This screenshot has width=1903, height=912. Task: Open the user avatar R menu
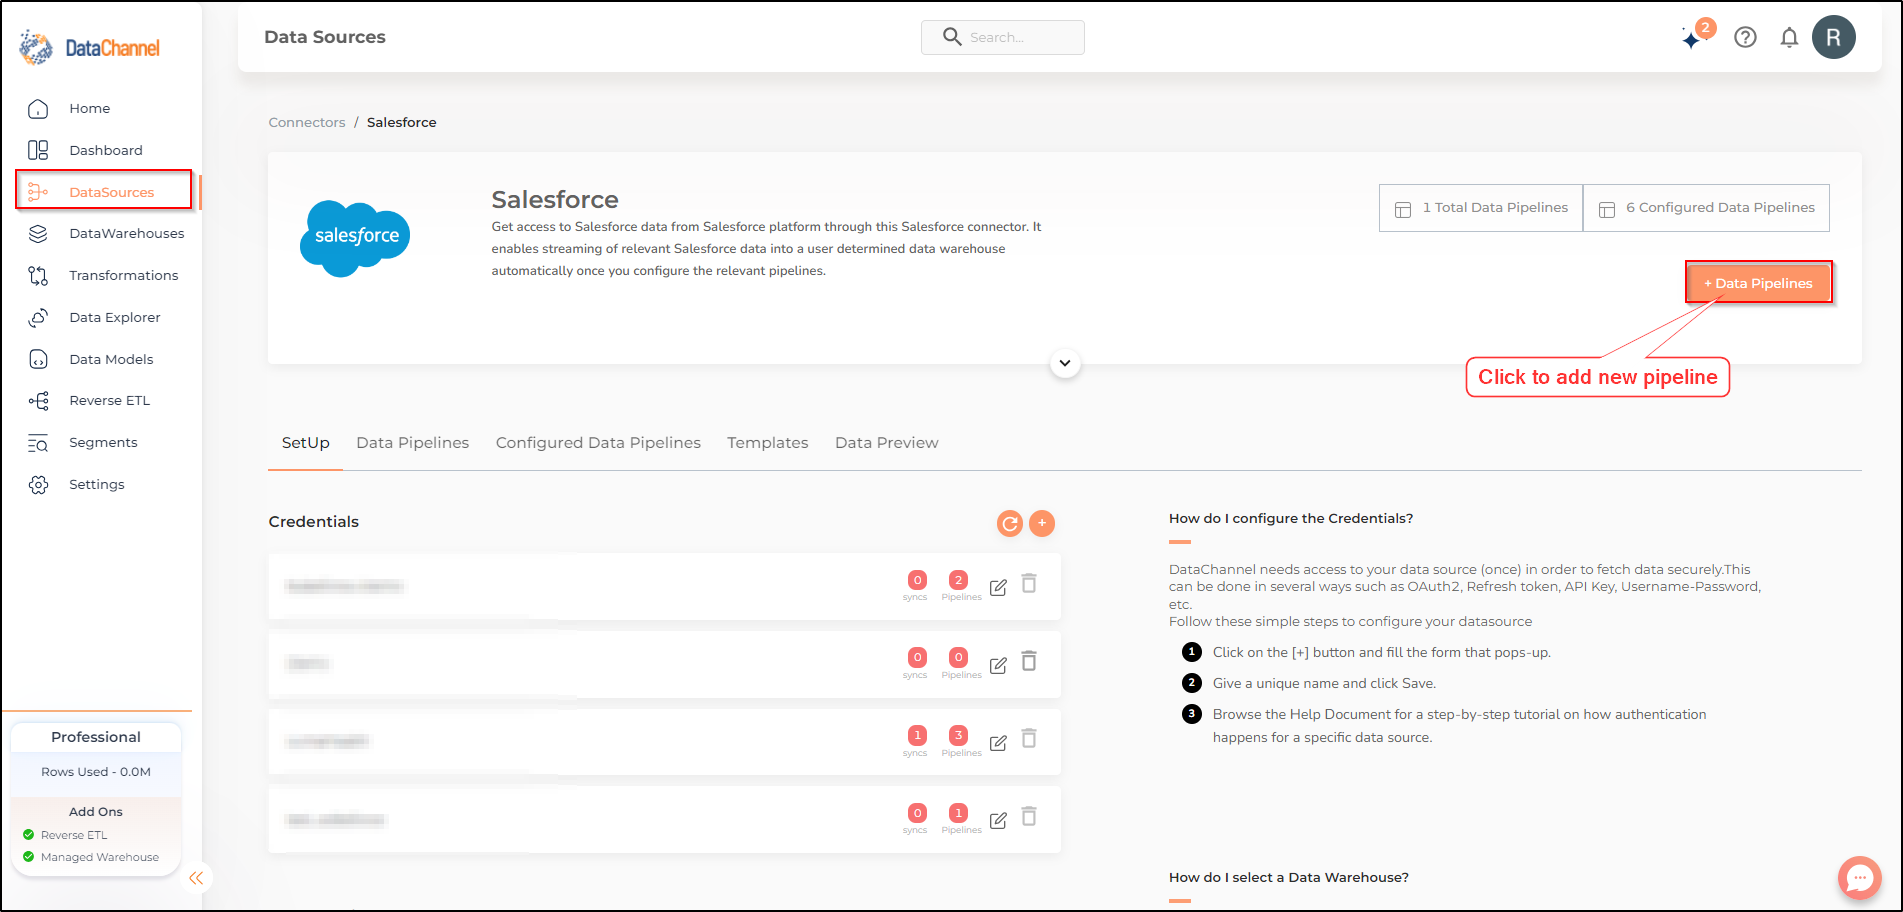tap(1833, 37)
